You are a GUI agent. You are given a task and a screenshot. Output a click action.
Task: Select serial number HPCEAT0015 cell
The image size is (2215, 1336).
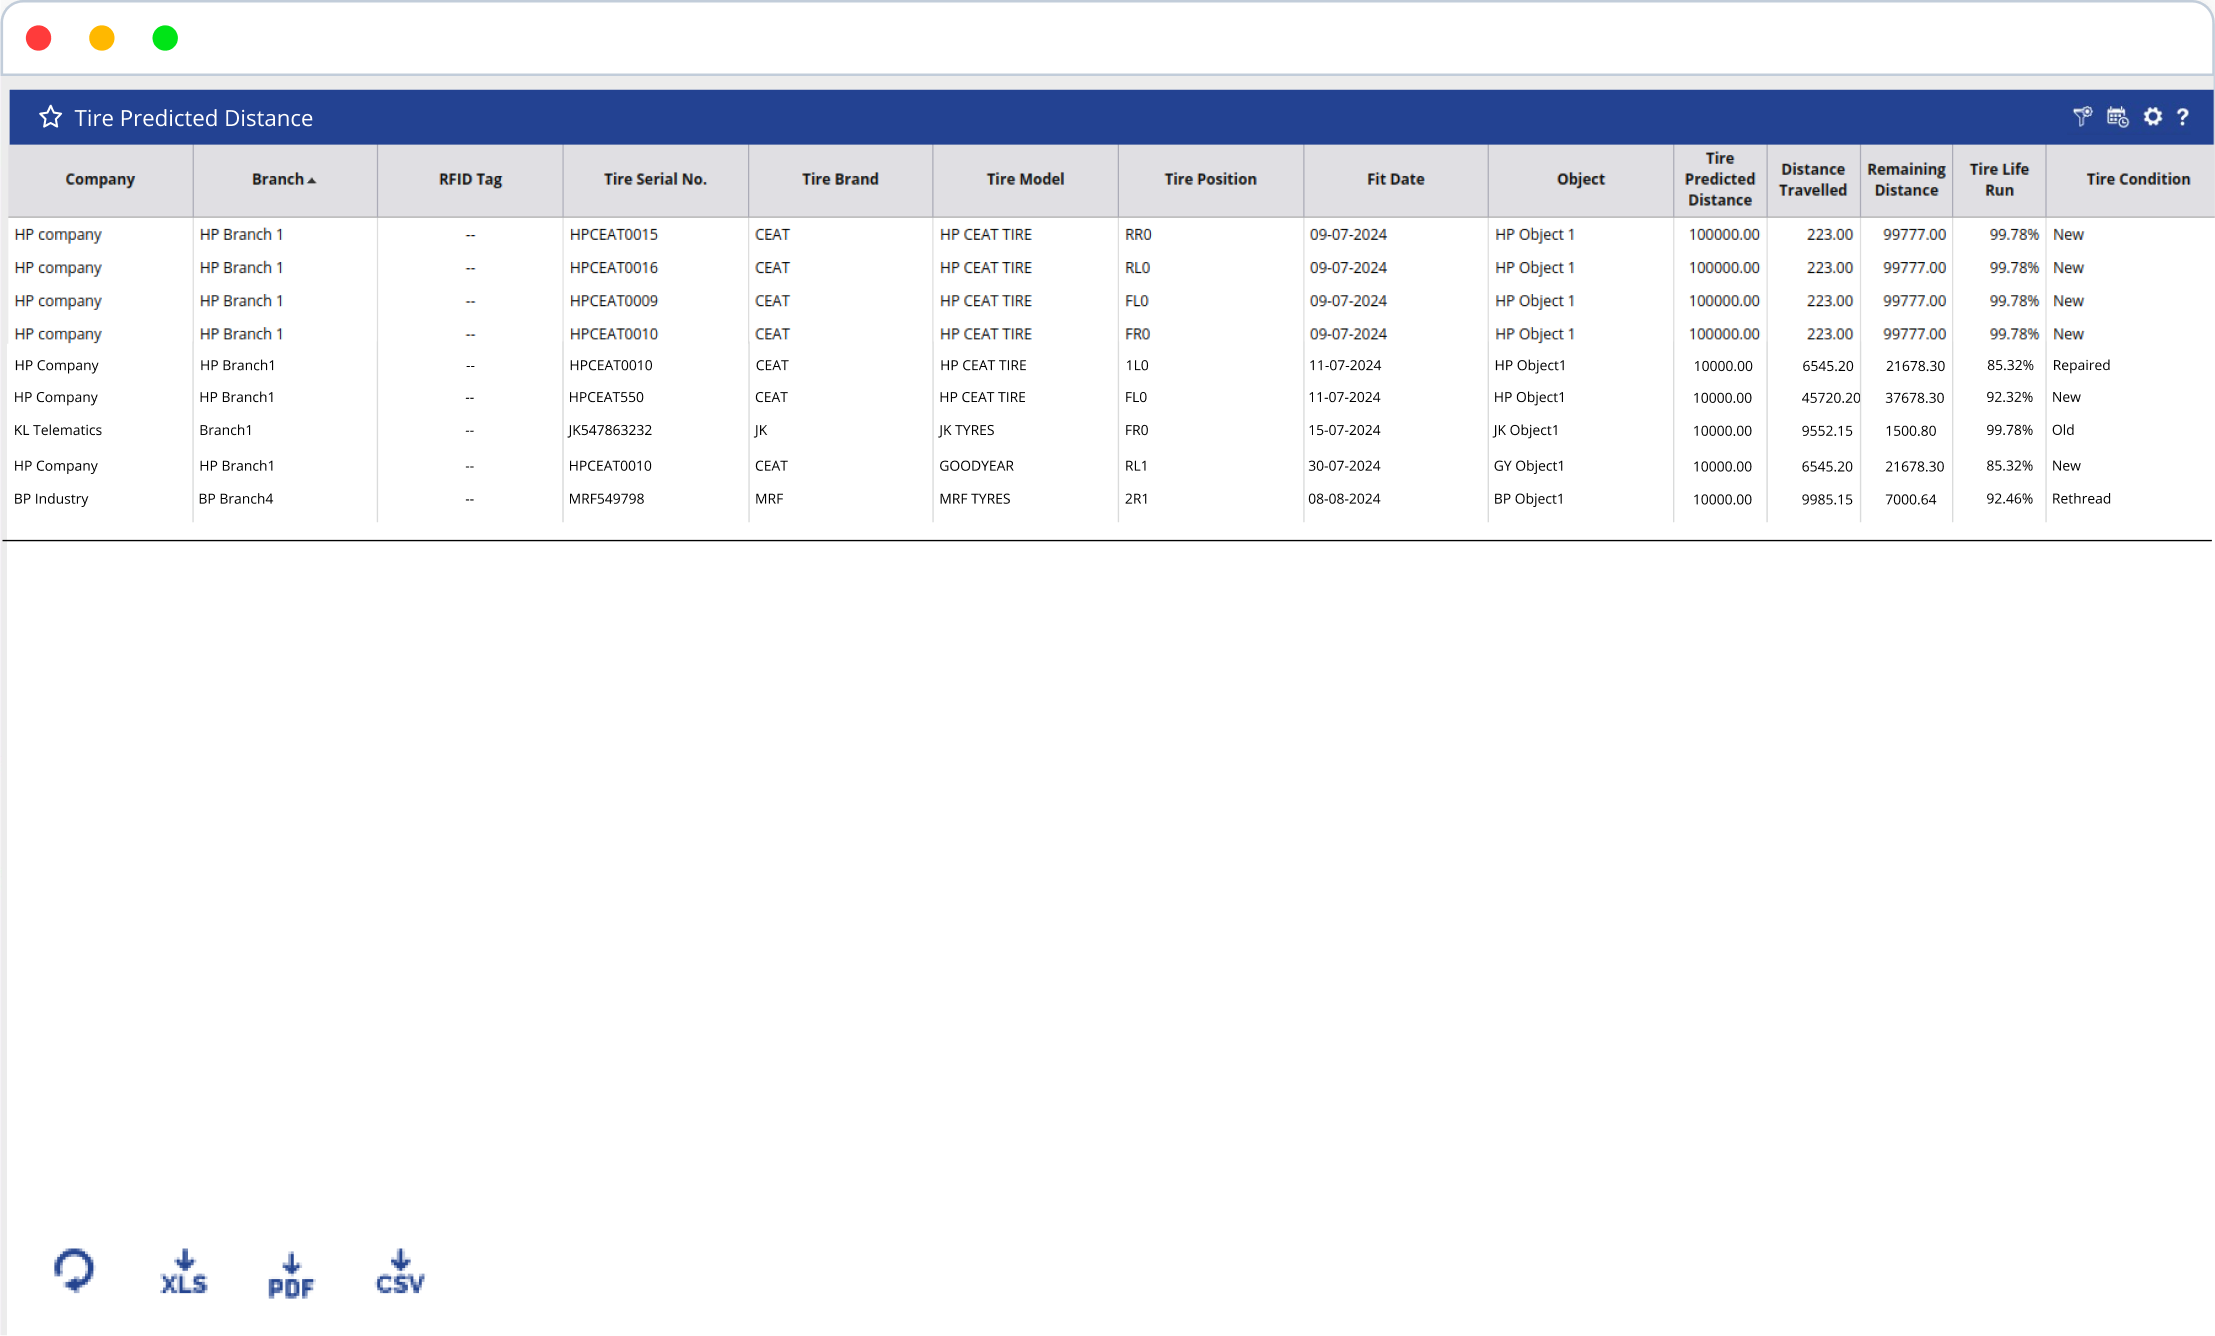point(614,234)
